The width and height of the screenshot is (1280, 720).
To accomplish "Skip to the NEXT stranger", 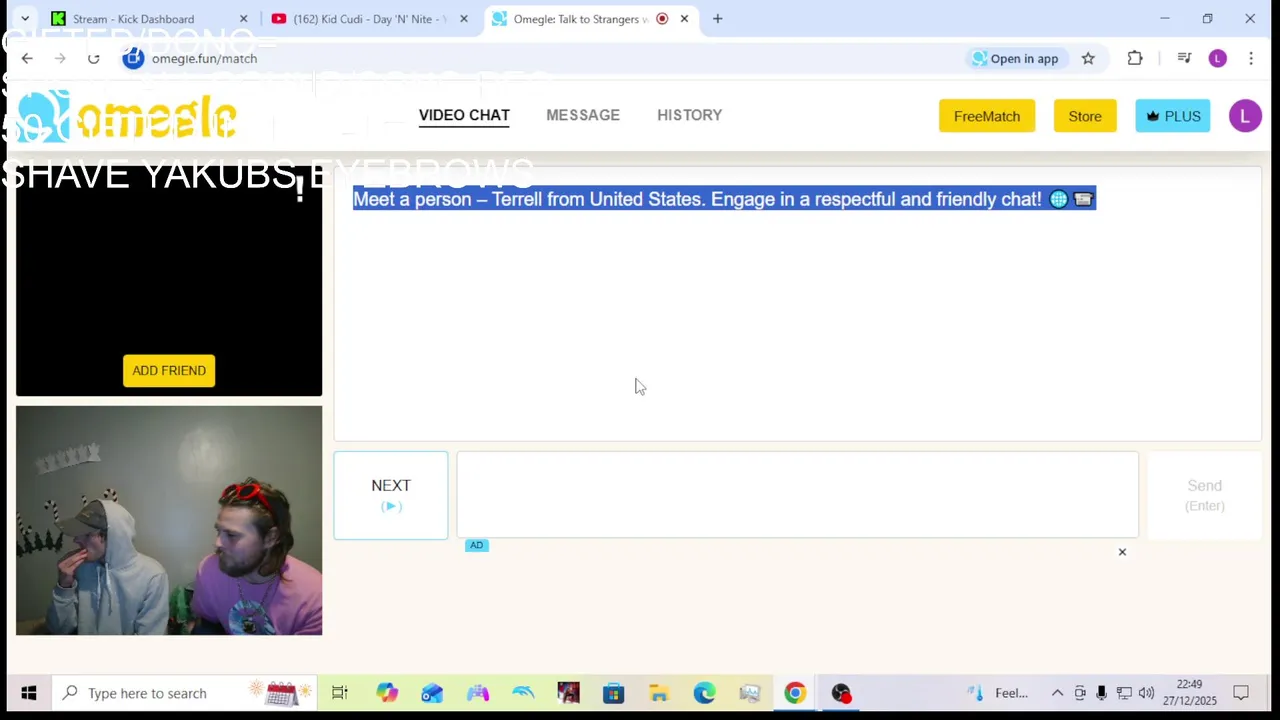I will pyautogui.click(x=391, y=495).
